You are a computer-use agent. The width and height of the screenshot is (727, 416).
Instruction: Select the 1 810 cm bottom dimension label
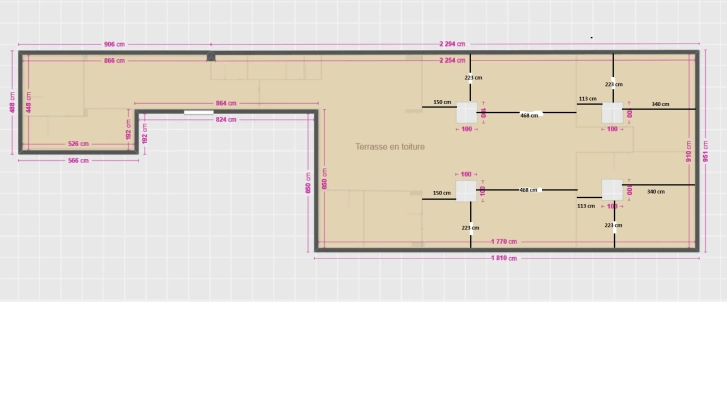504,258
